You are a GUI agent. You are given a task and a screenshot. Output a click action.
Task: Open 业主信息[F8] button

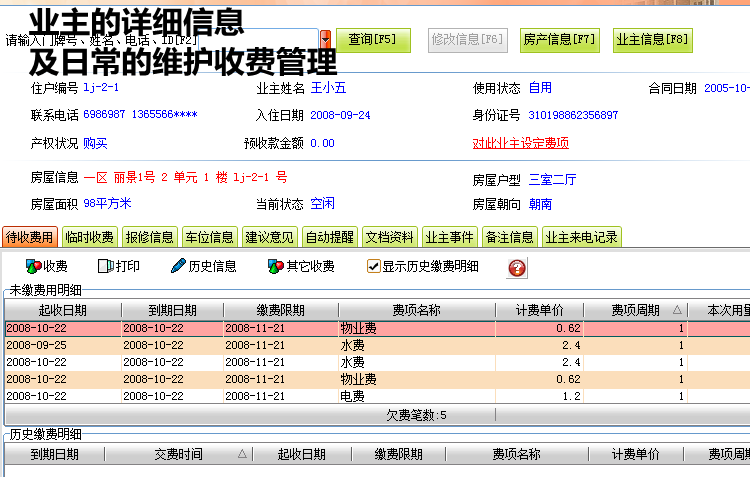(x=652, y=40)
